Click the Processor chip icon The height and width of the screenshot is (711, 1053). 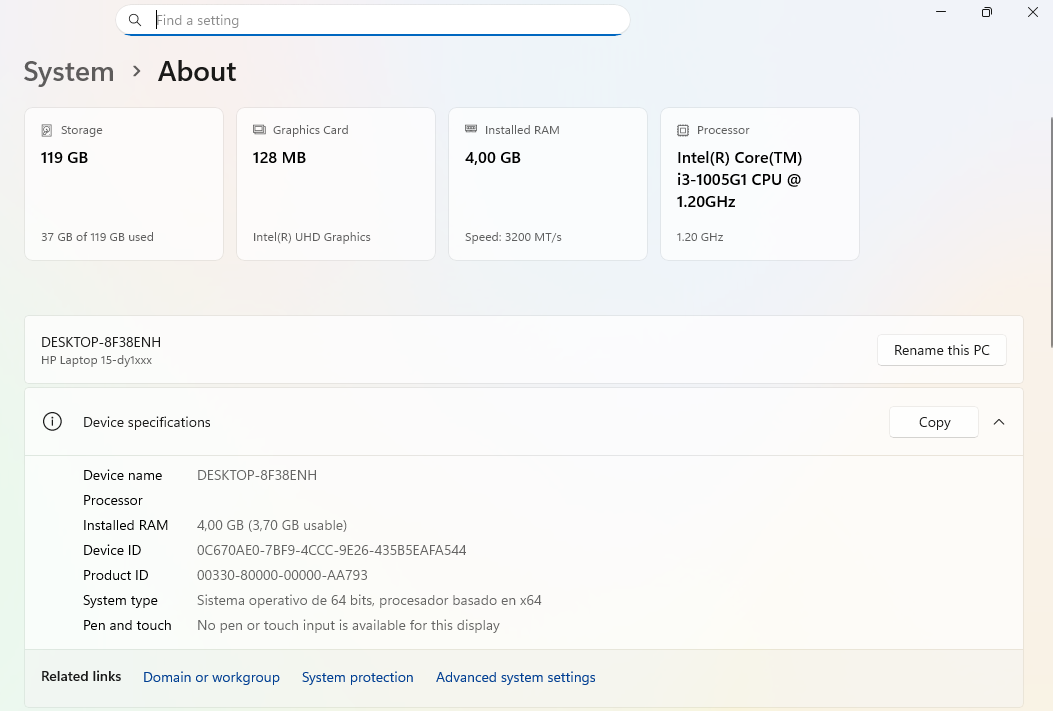point(683,130)
